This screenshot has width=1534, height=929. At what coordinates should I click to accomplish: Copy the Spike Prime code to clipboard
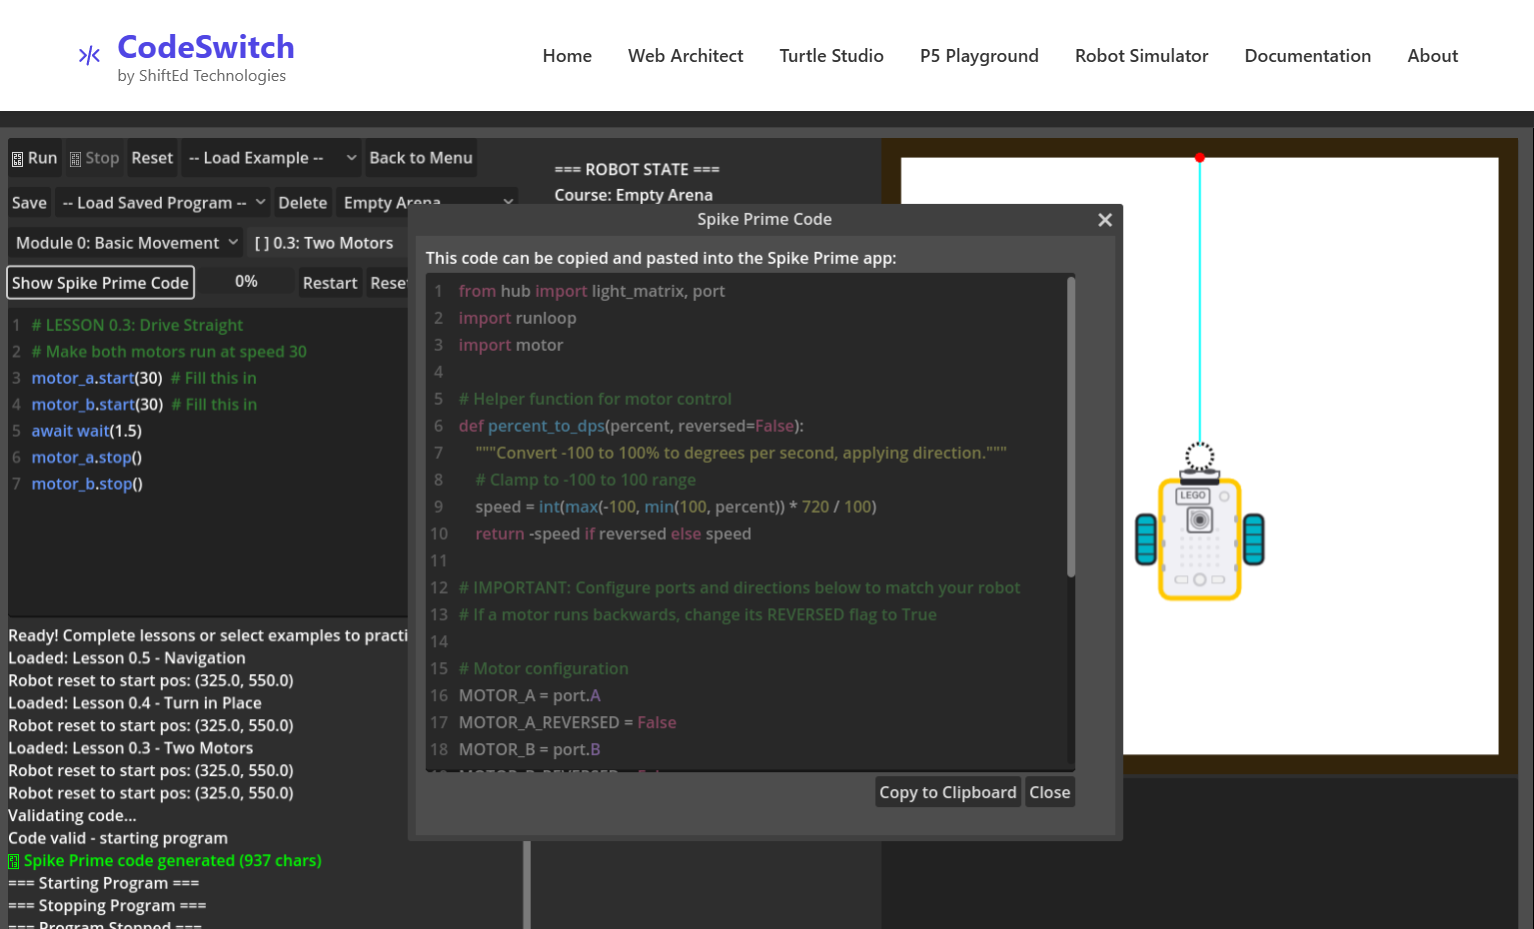tap(947, 791)
